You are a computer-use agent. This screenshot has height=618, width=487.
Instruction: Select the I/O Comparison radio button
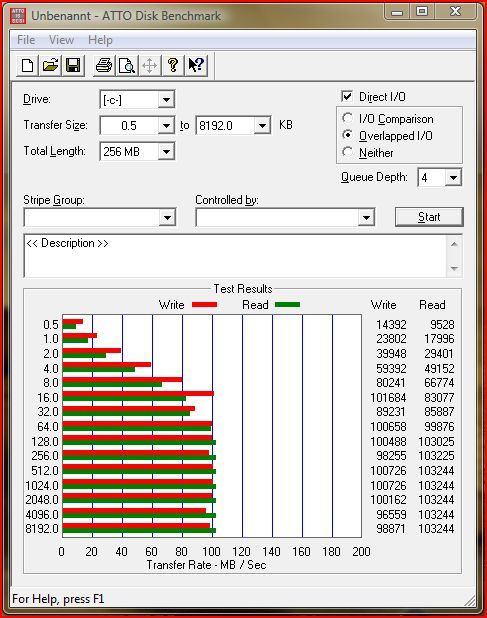(347, 118)
